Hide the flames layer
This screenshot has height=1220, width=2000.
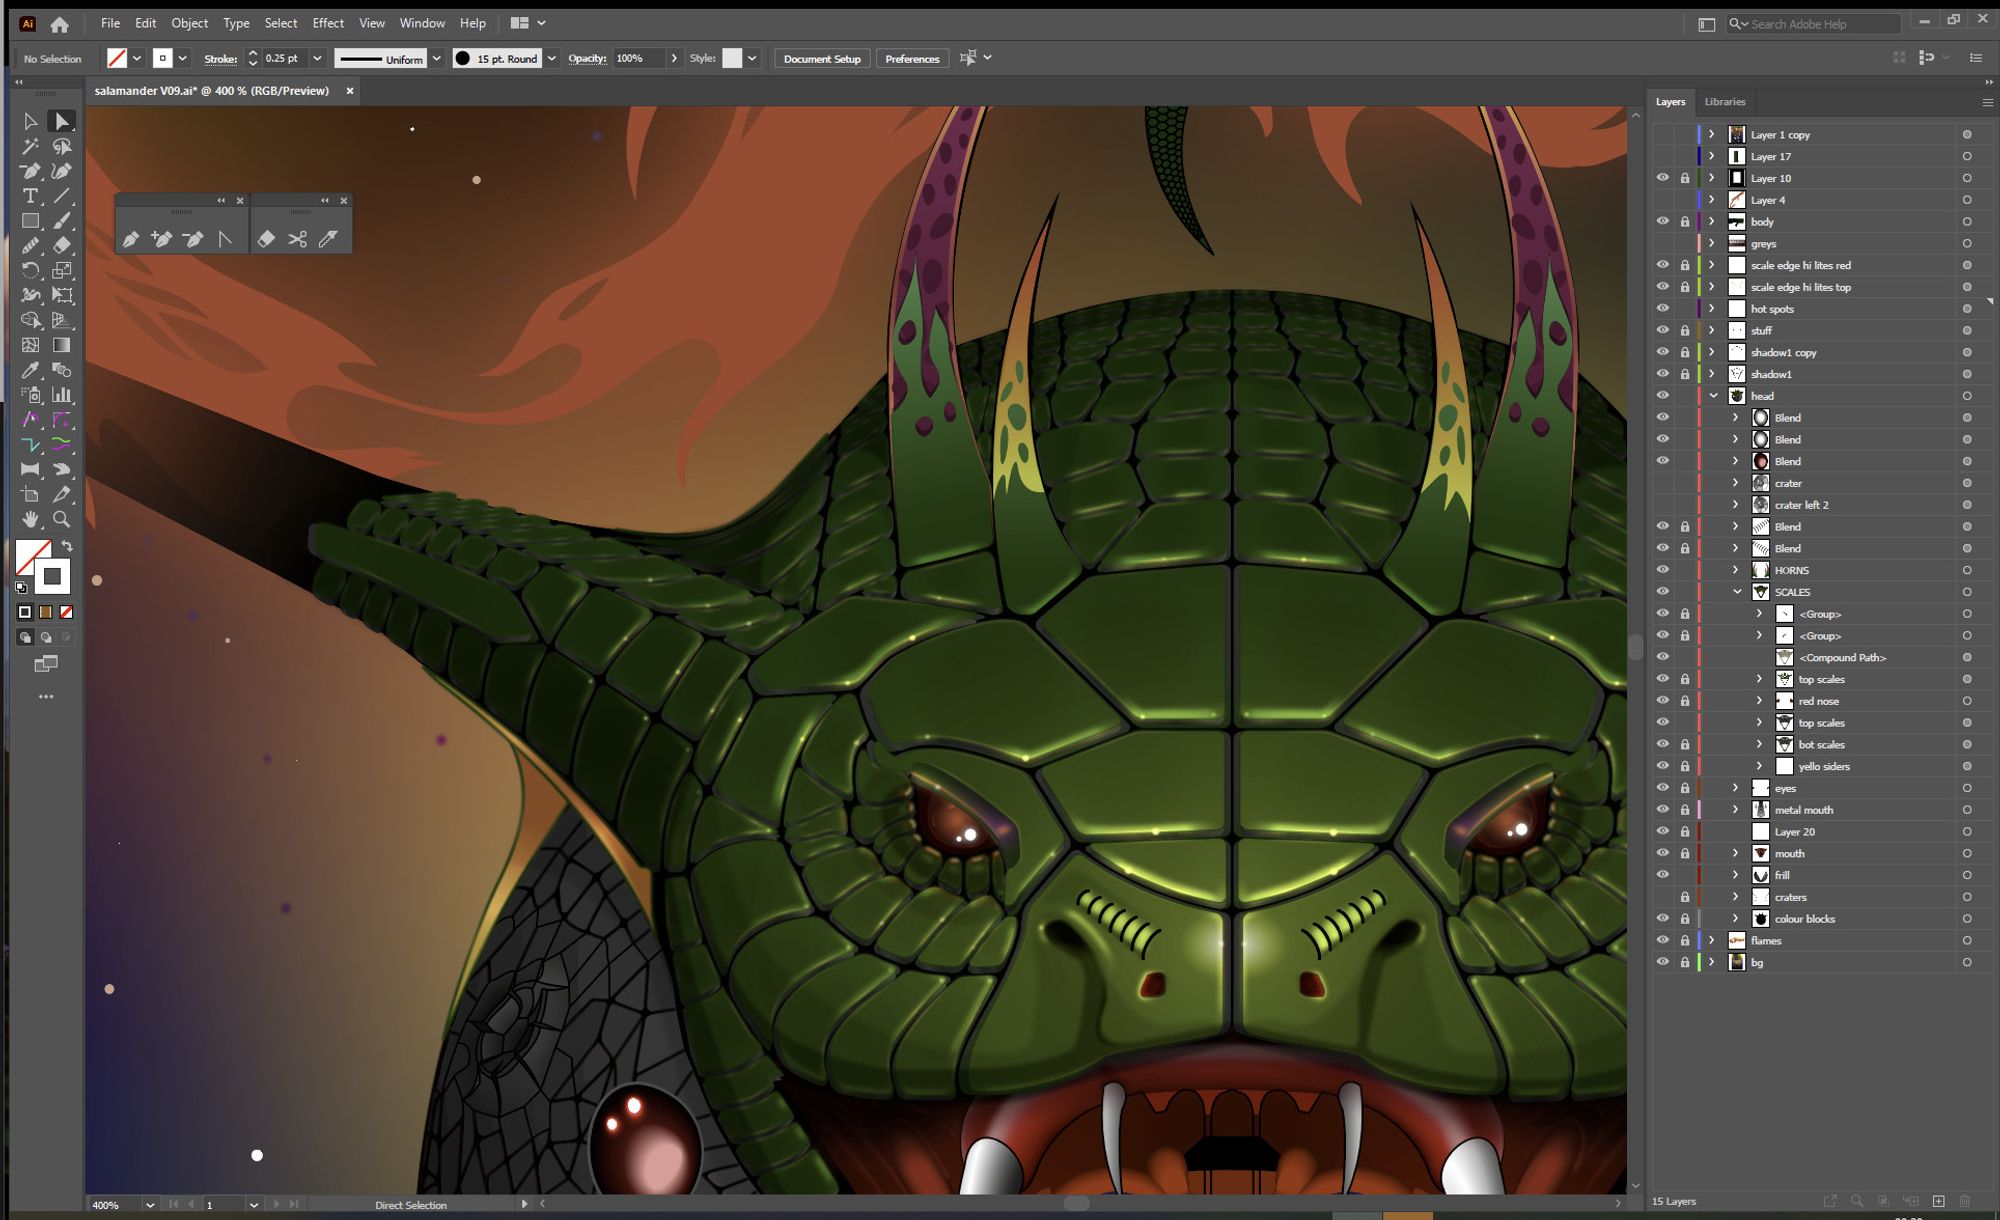coord(1662,940)
